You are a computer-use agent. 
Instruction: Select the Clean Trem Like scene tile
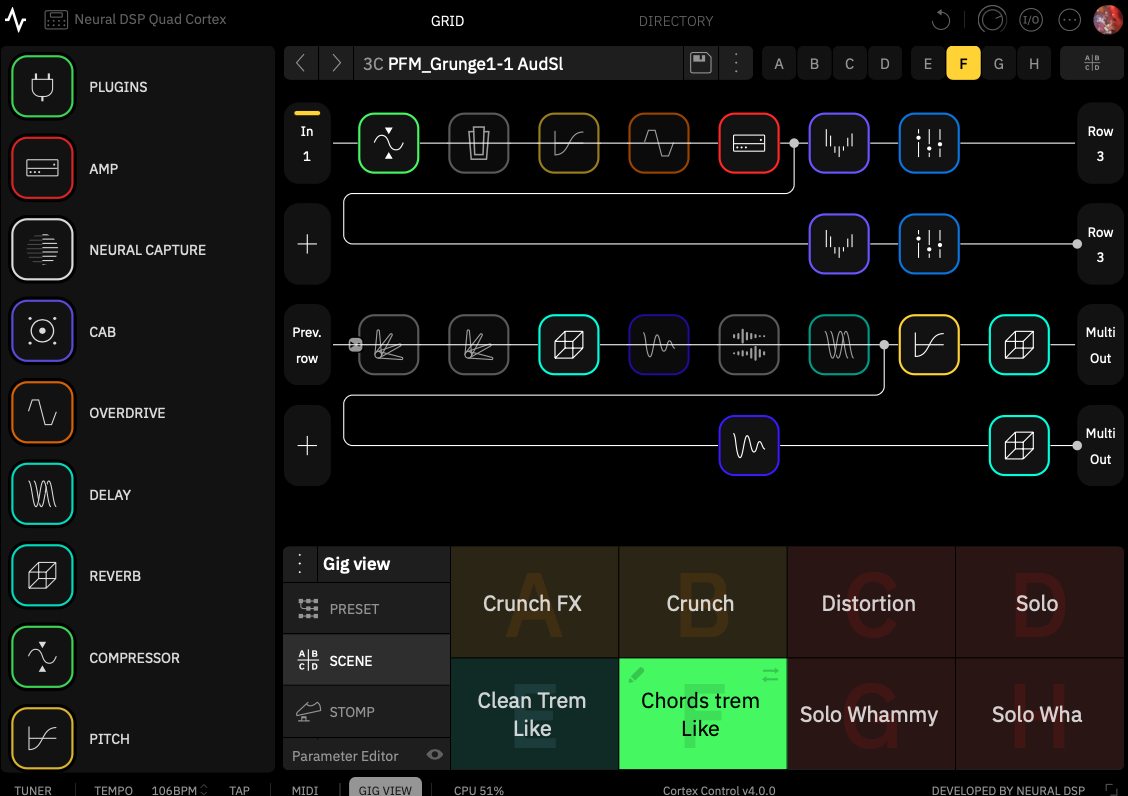[535, 714]
